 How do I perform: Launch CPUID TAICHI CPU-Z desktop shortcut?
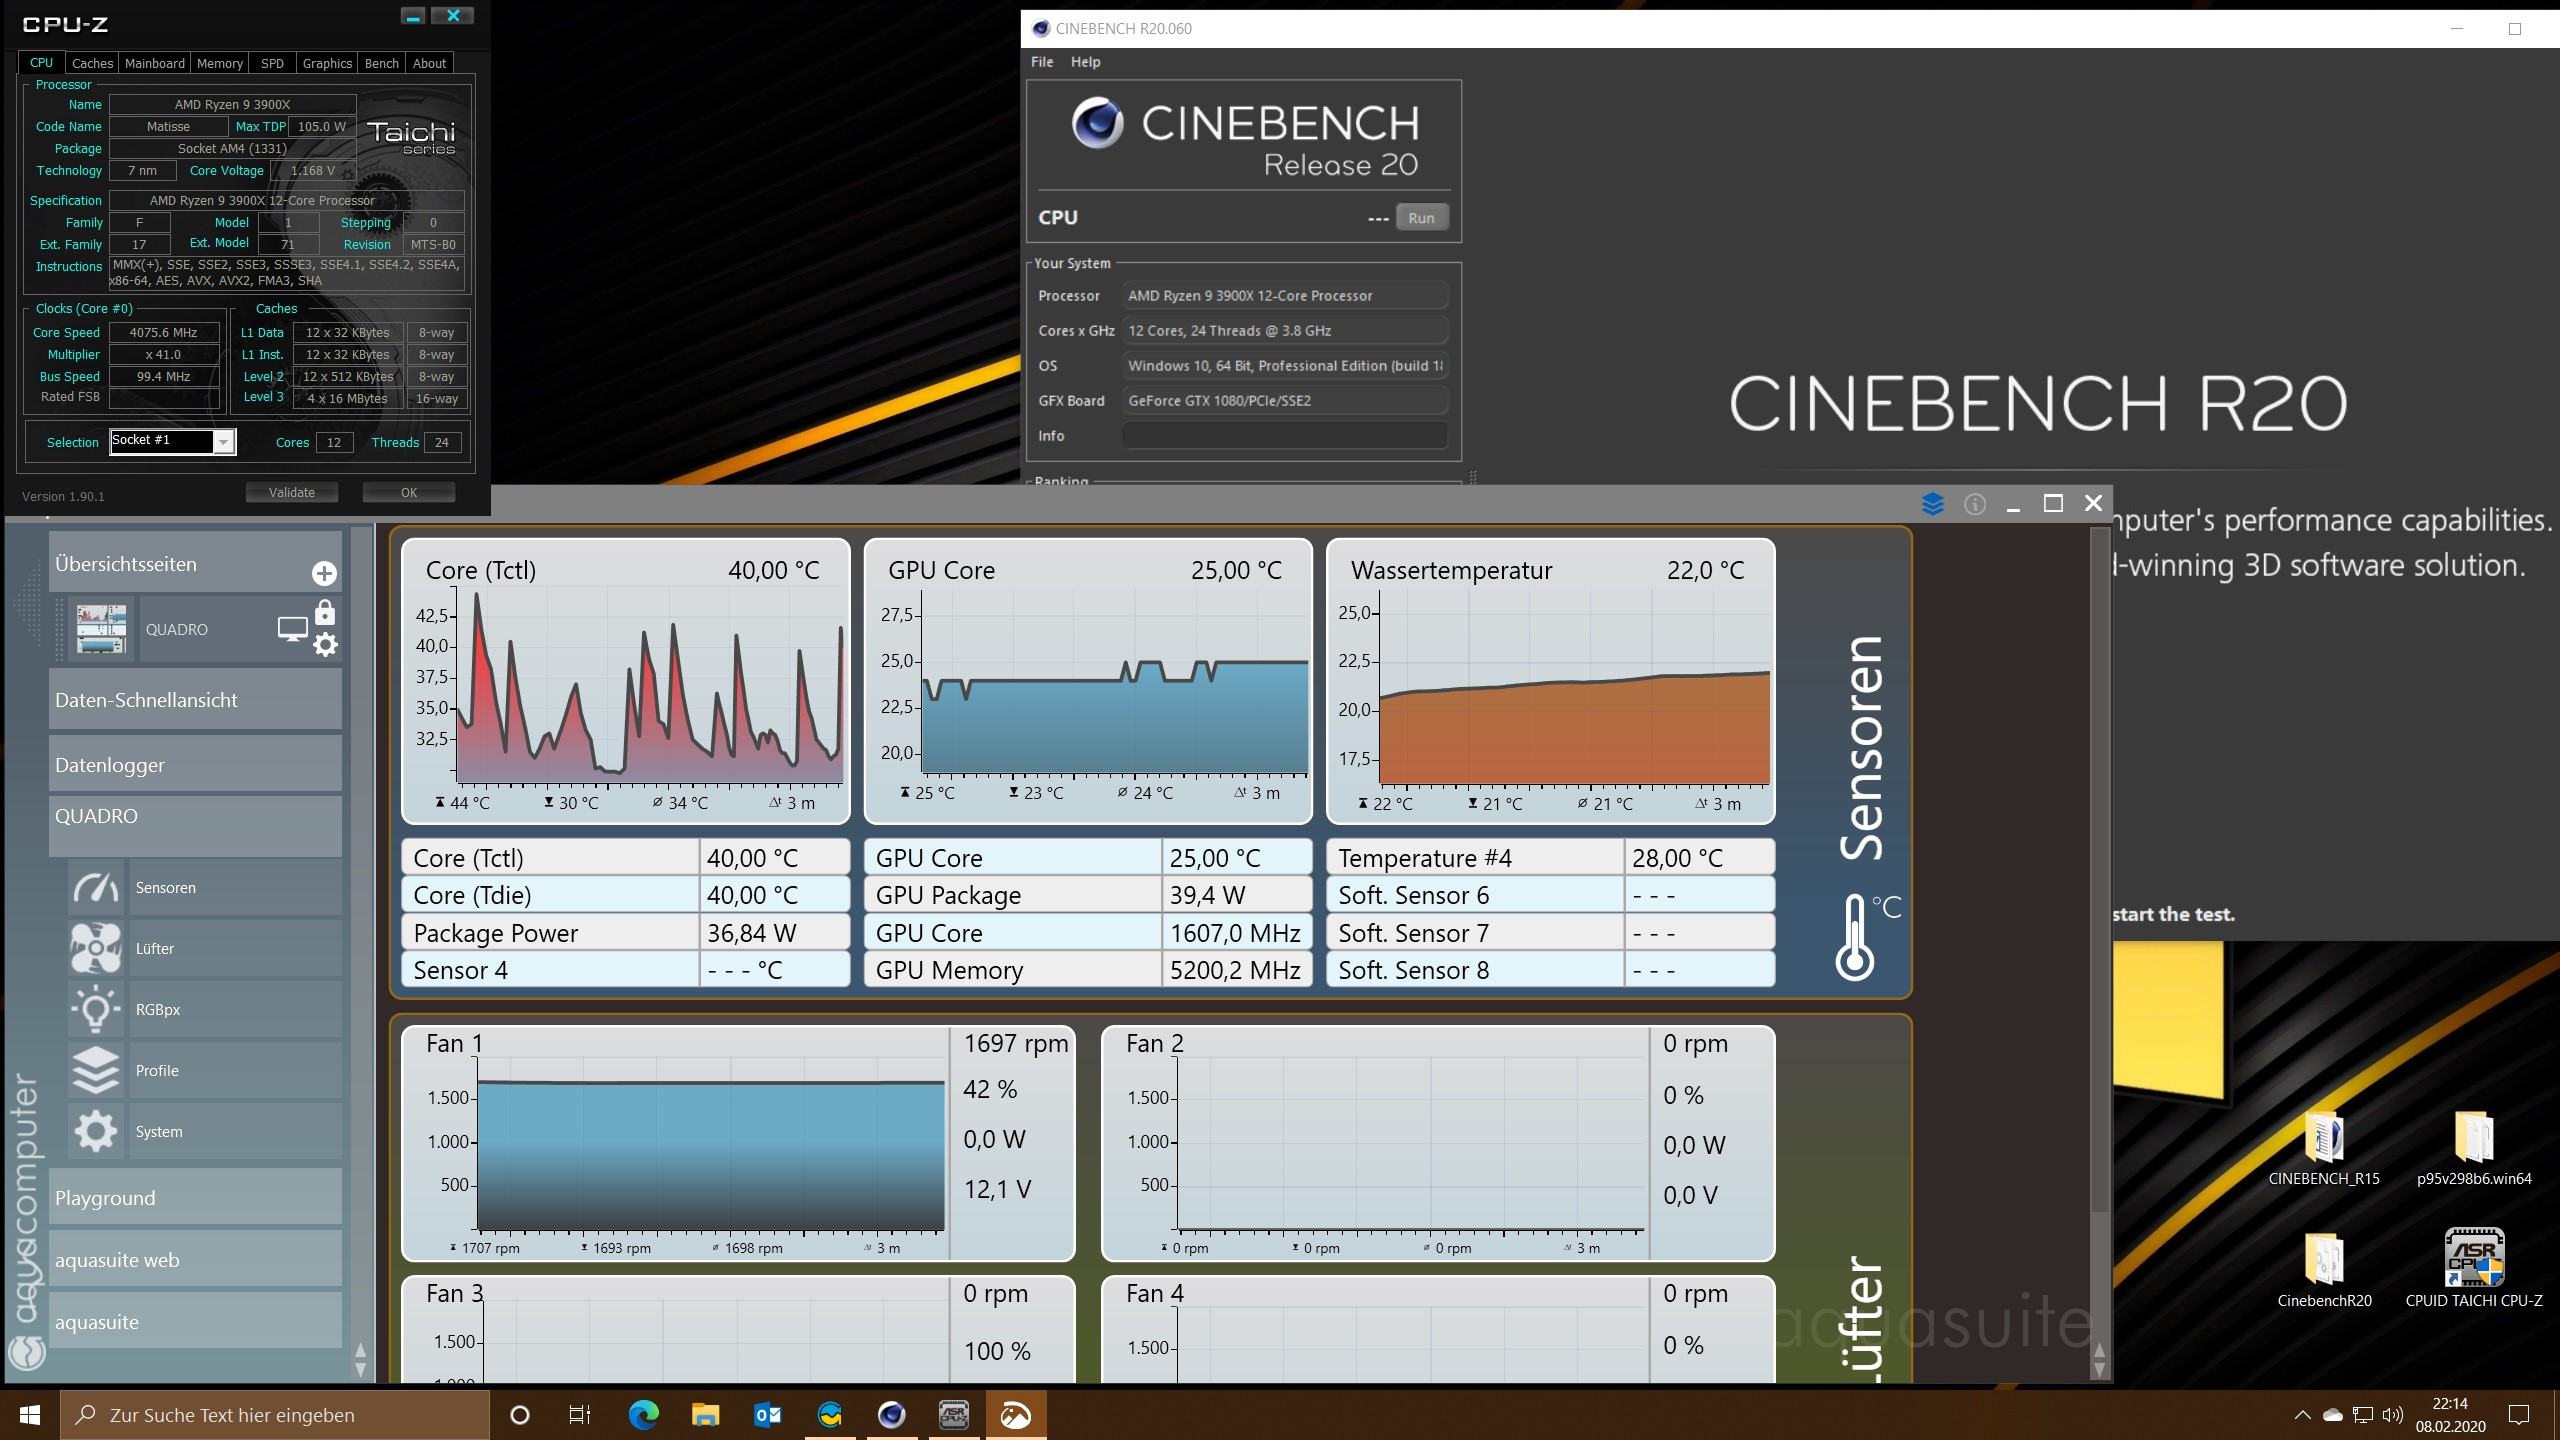tap(2474, 1269)
